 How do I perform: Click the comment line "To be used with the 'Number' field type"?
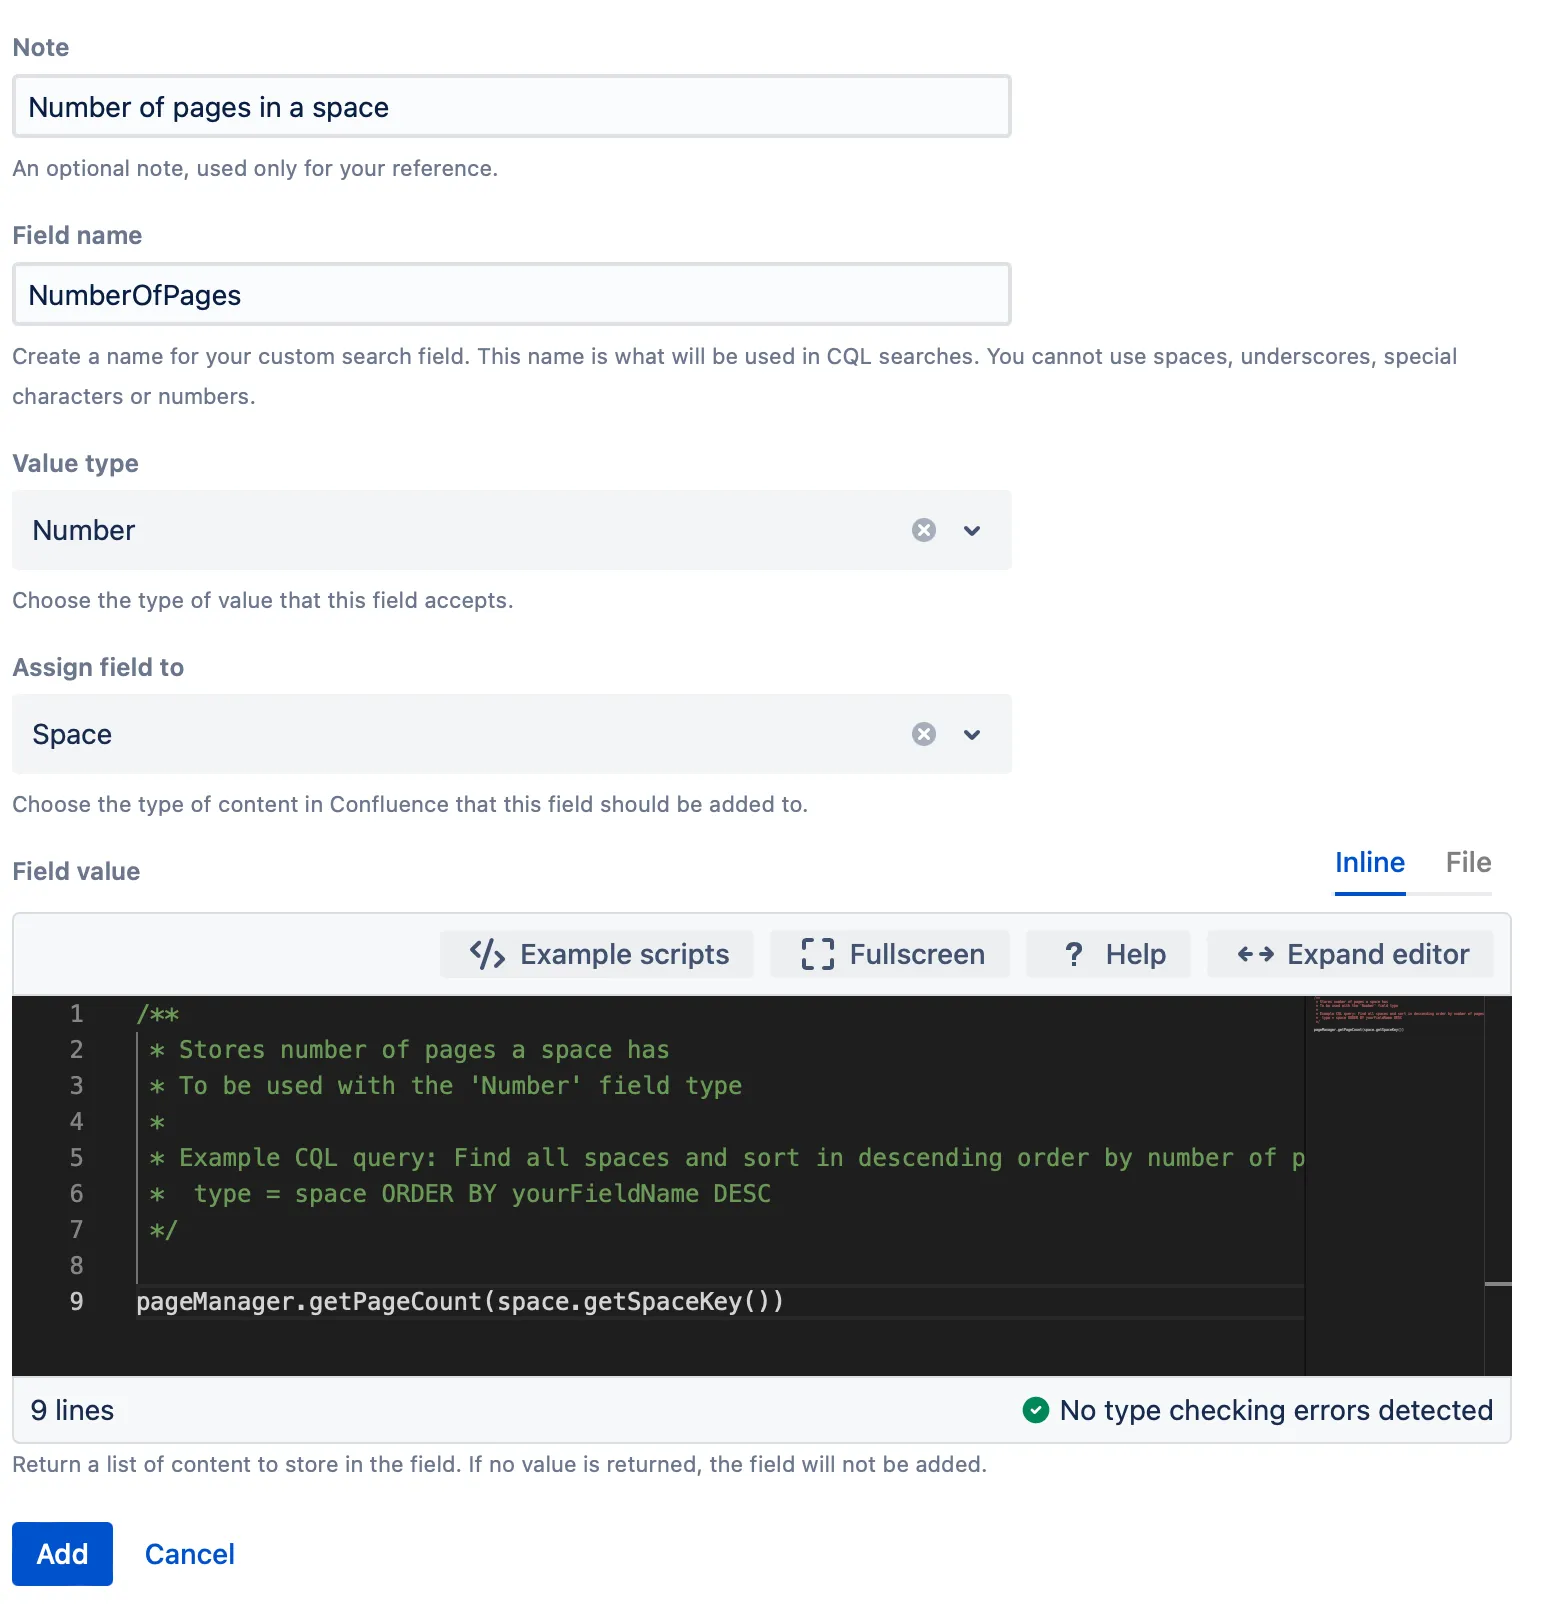click(445, 1086)
